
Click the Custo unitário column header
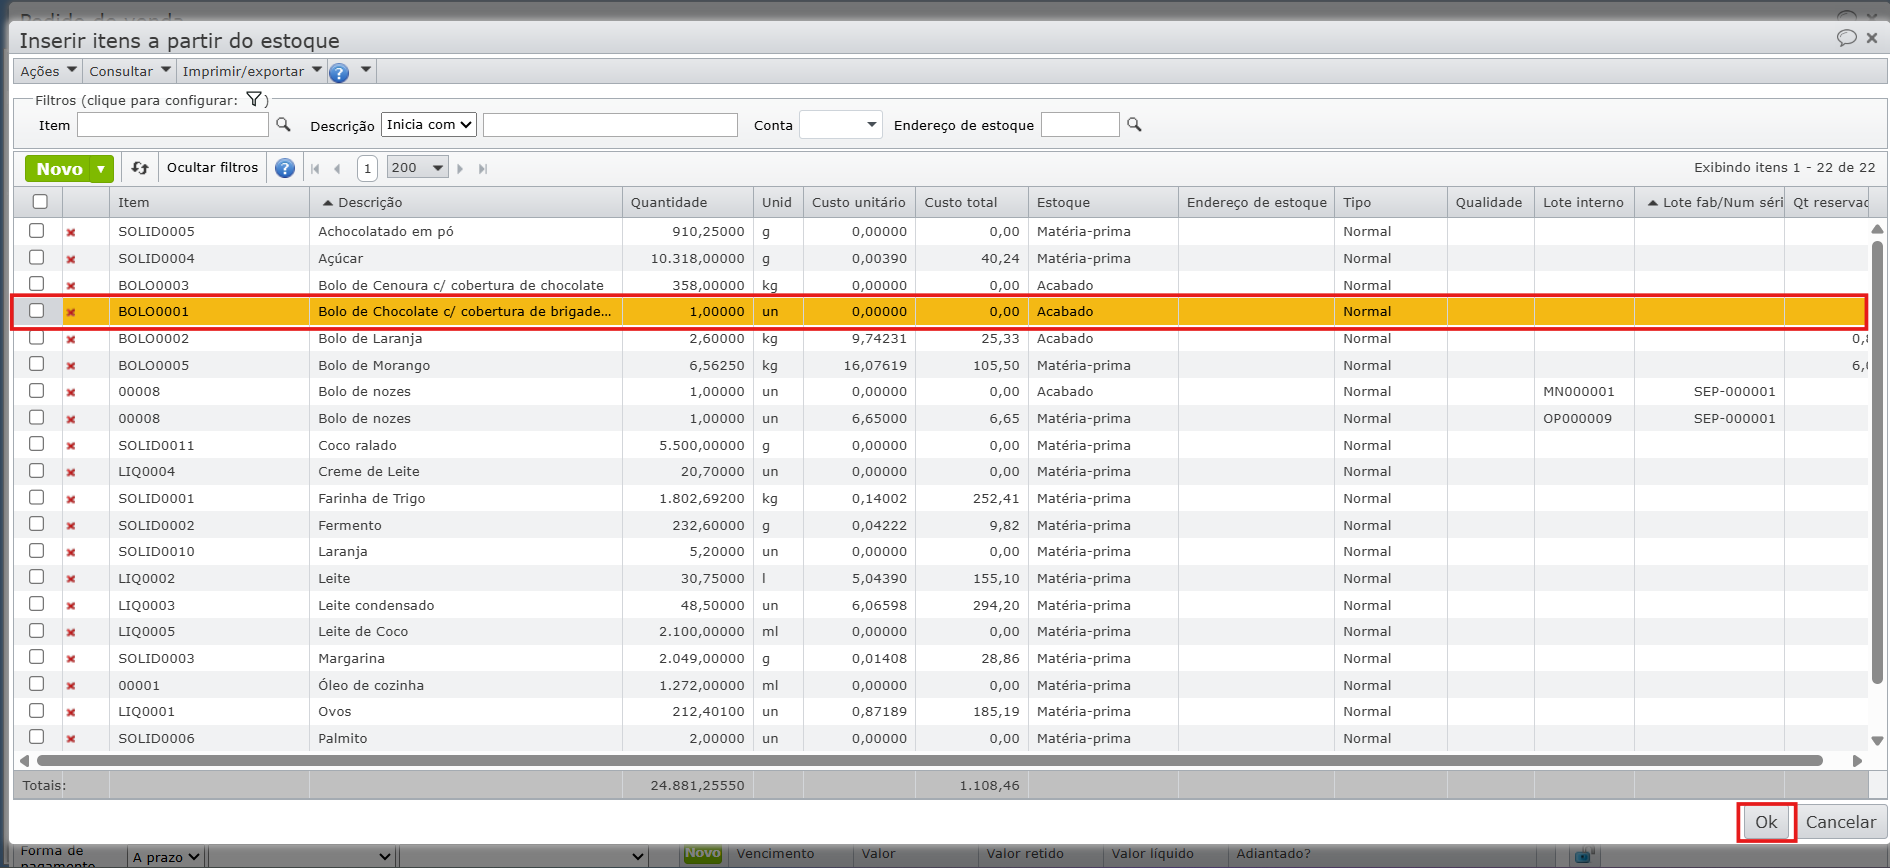coord(858,202)
